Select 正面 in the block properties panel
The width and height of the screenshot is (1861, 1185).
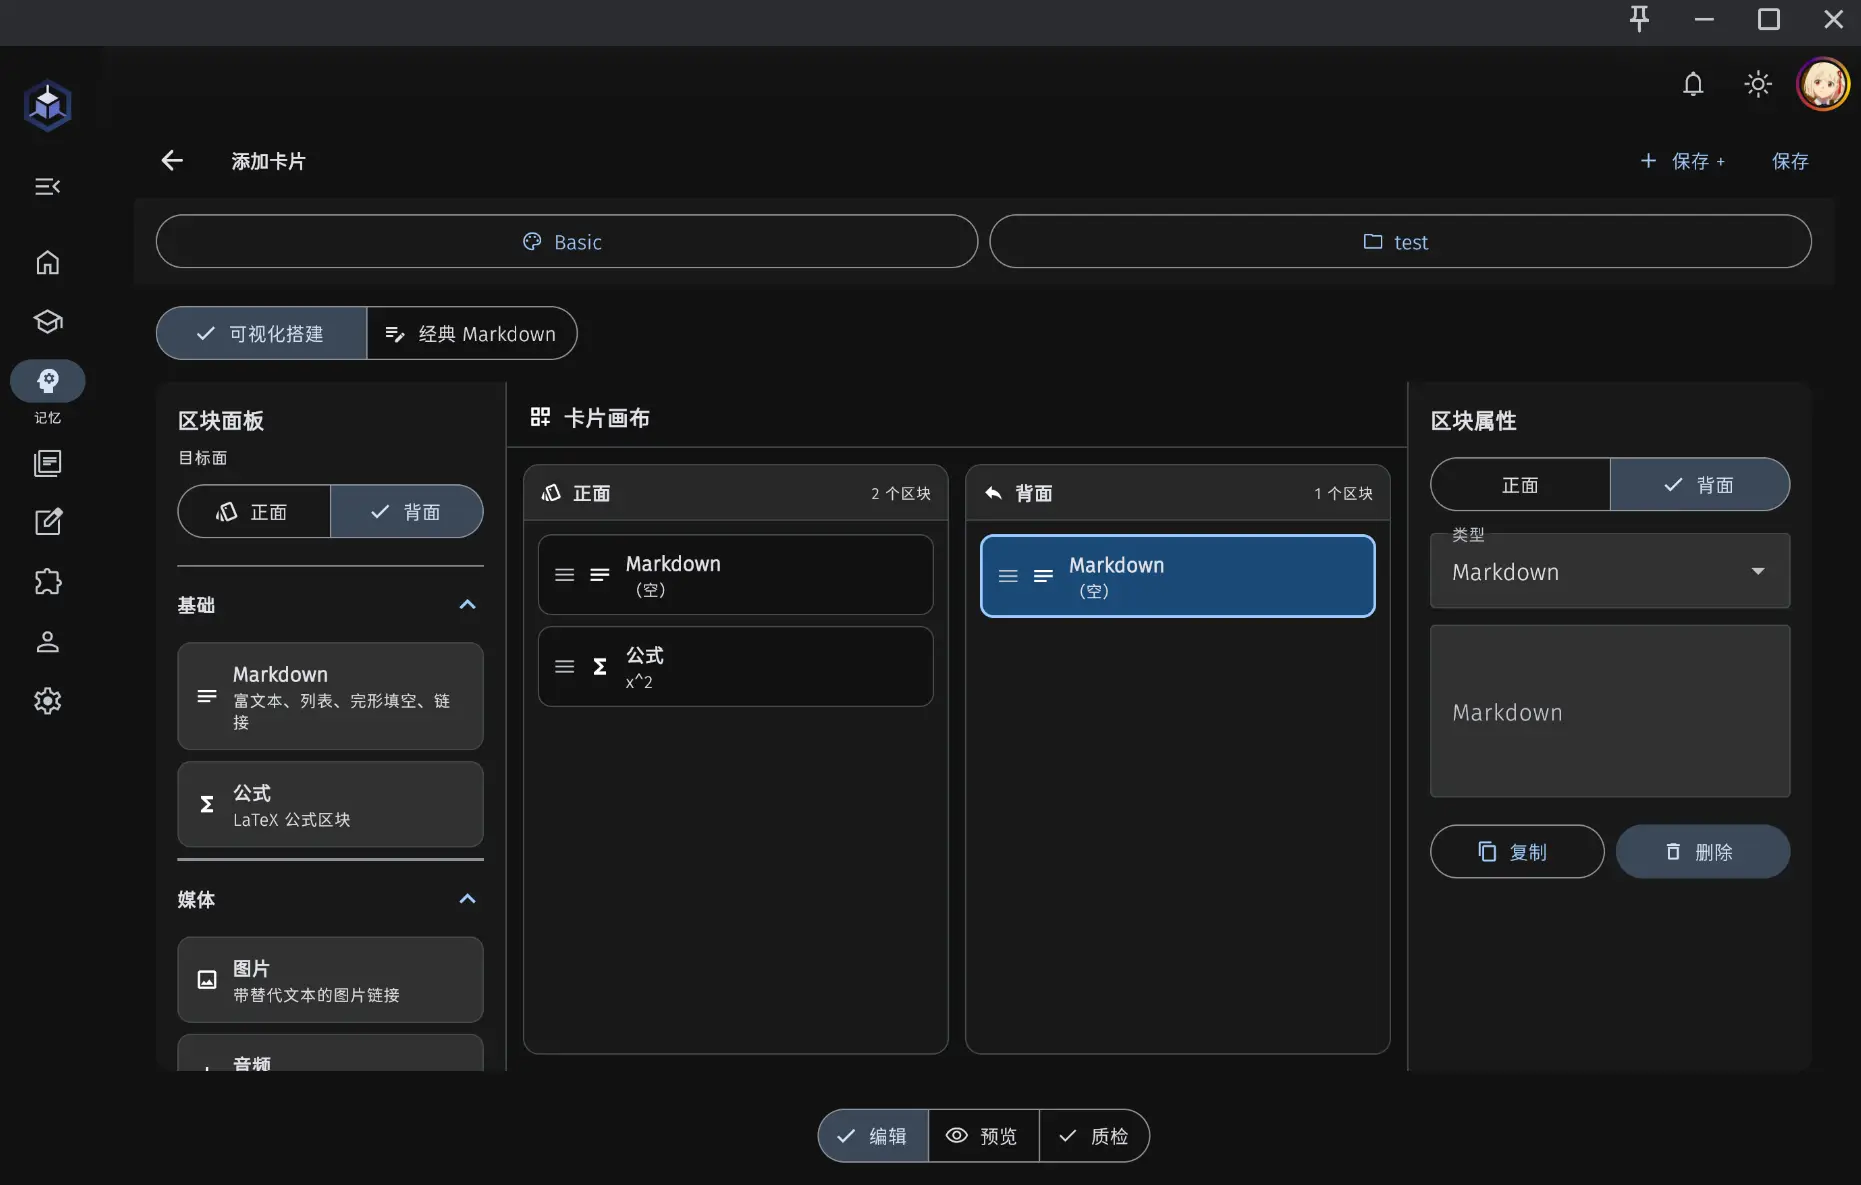pos(1520,485)
